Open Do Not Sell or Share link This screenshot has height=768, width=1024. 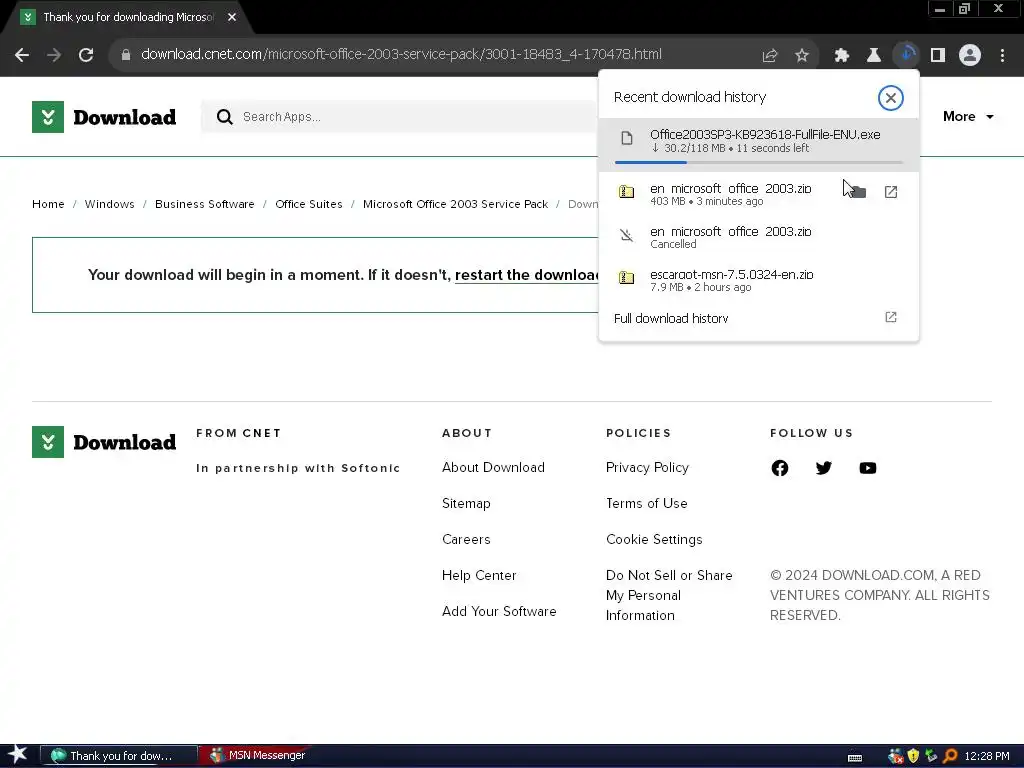tap(669, 595)
